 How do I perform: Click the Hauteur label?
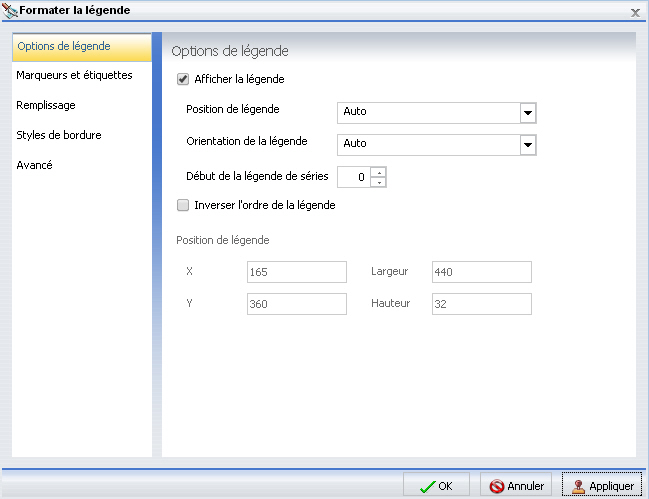pos(390,303)
